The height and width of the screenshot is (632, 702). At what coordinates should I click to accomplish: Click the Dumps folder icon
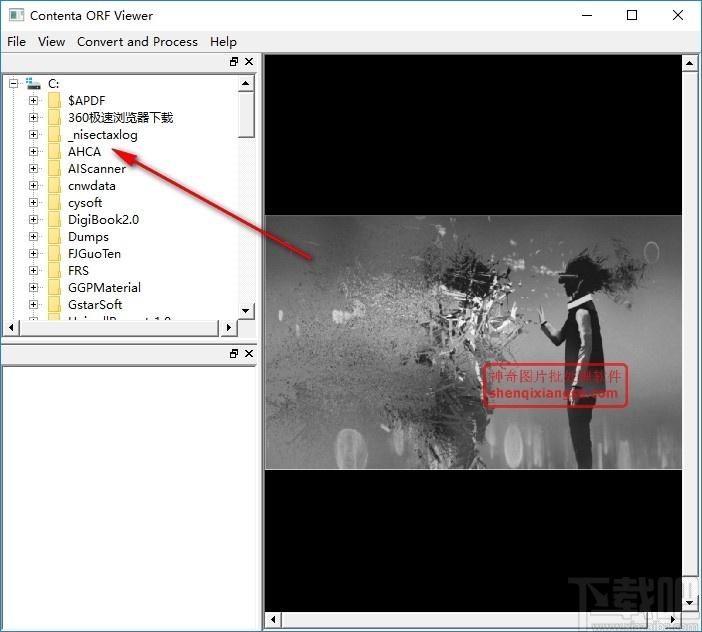tap(54, 236)
